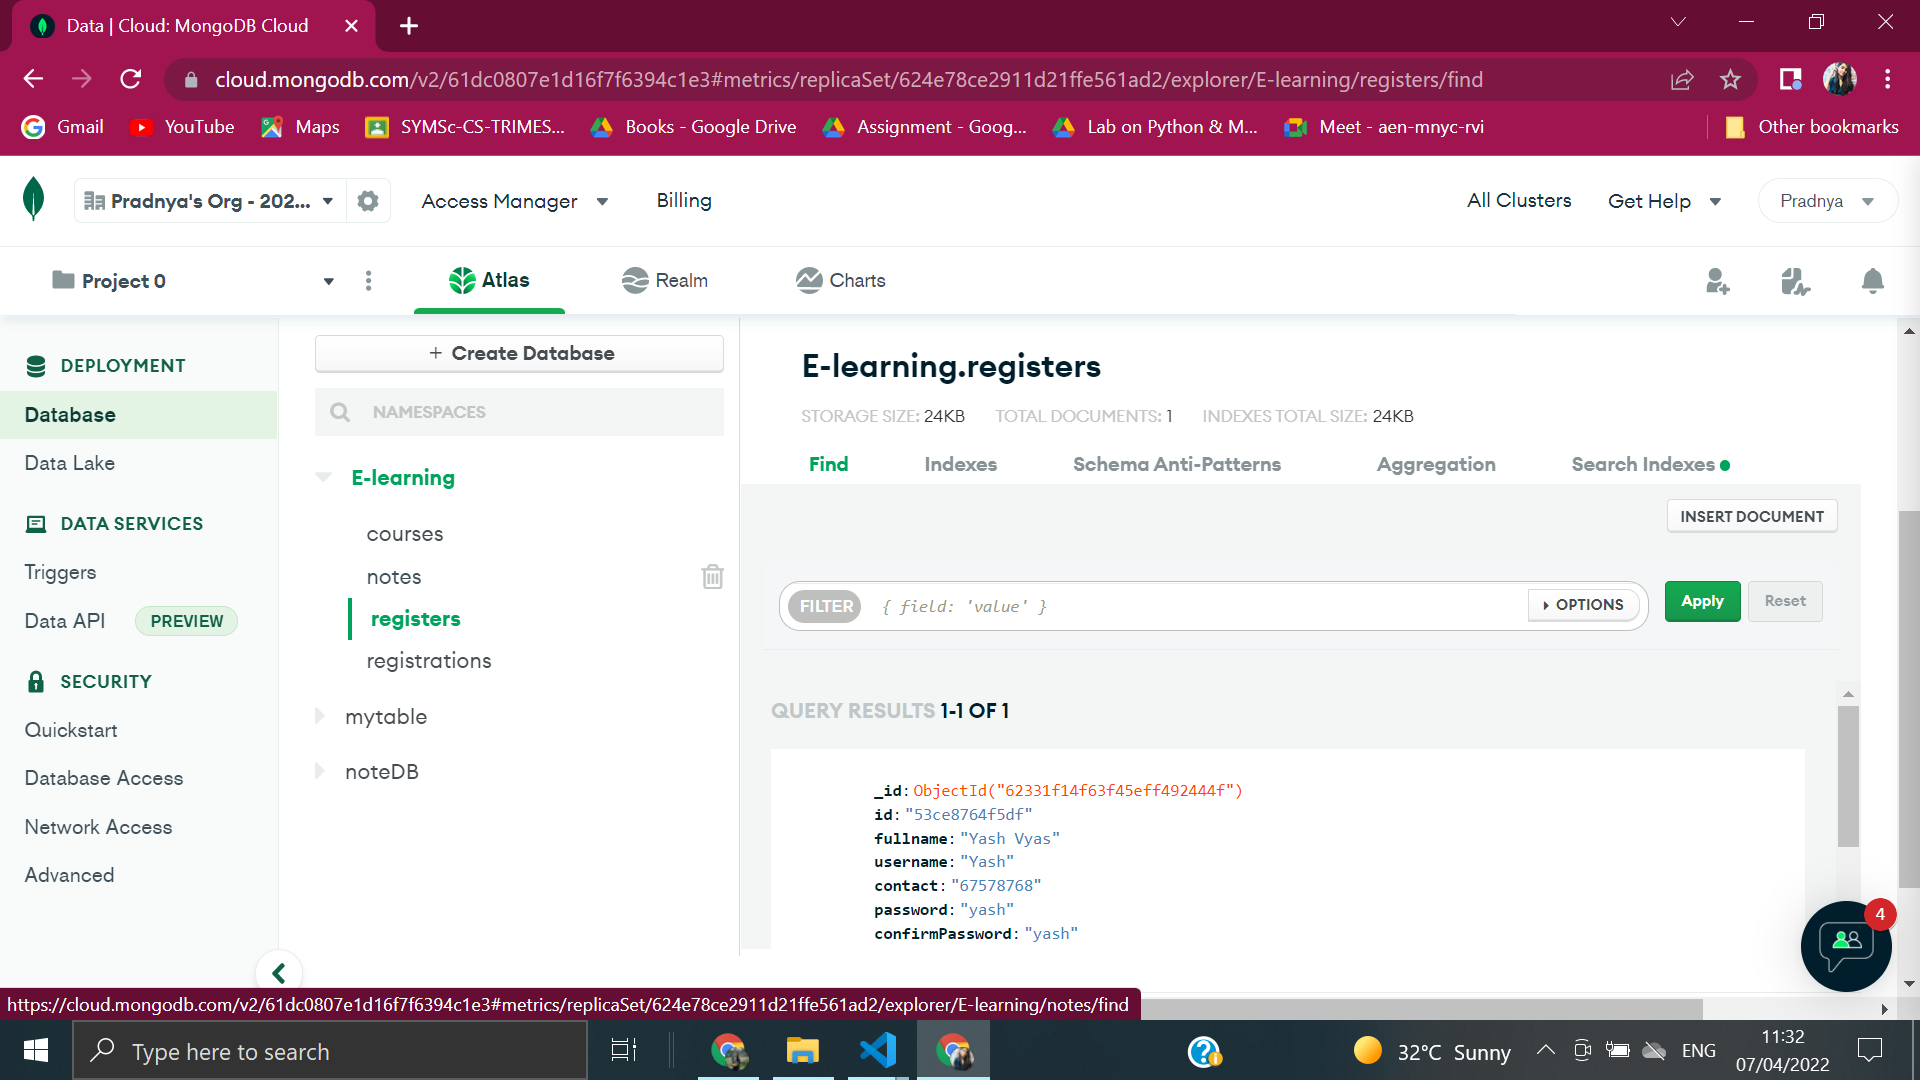1920x1080 pixels.
Task: Open Visual Studio Code from the taskbar
Action: [877, 1050]
